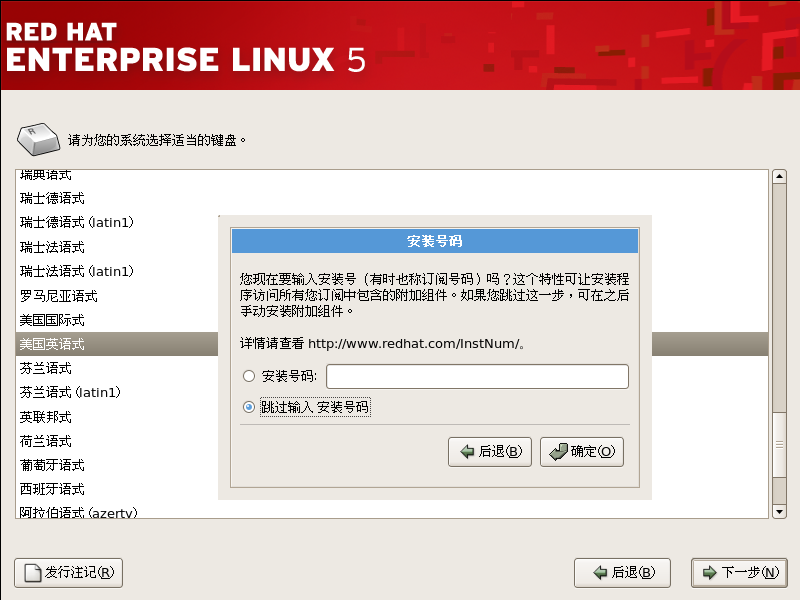Click the keyboard icon next to the prompt
800x600 pixels.
tap(38, 139)
